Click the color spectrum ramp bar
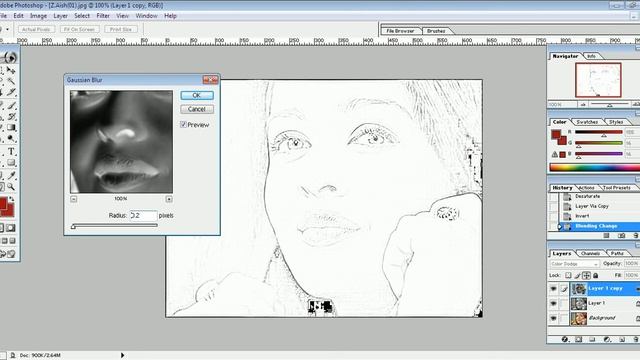The image size is (640, 360). 594,167
